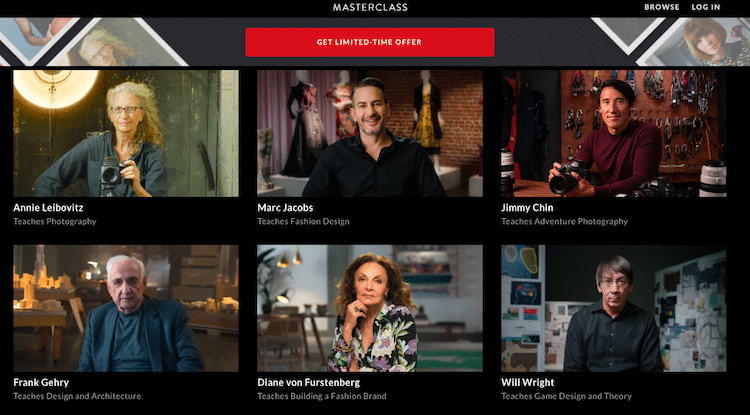Click Teaches Design and Architecture subtitle
This screenshot has width=750, height=415.
(77, 396)
